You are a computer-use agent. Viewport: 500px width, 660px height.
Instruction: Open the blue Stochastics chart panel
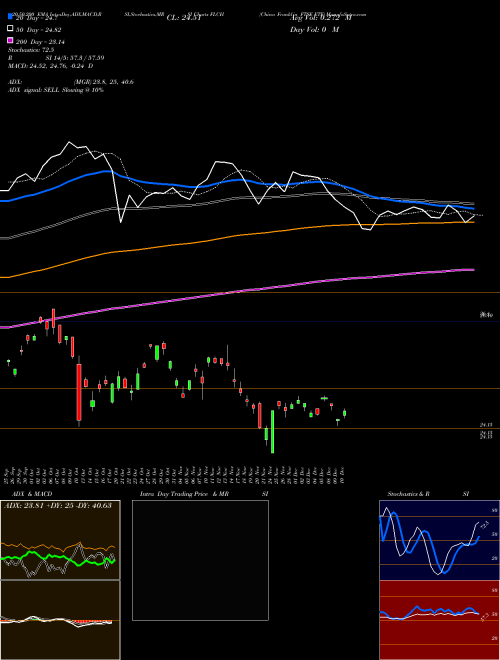pyautogui.click(x=439, y=540)
